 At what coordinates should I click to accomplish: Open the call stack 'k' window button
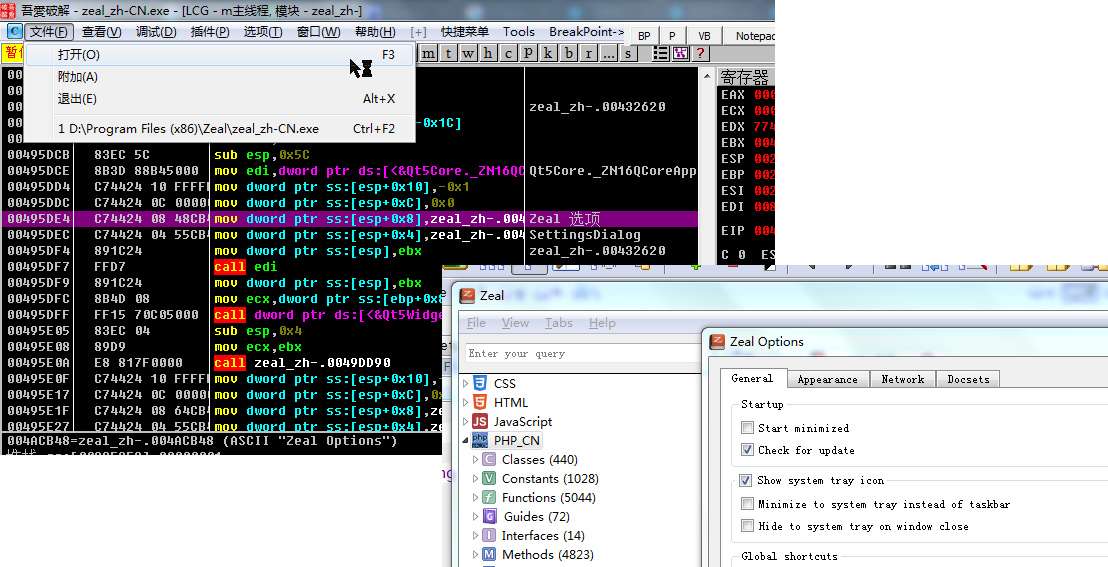[x=548, y=53]
